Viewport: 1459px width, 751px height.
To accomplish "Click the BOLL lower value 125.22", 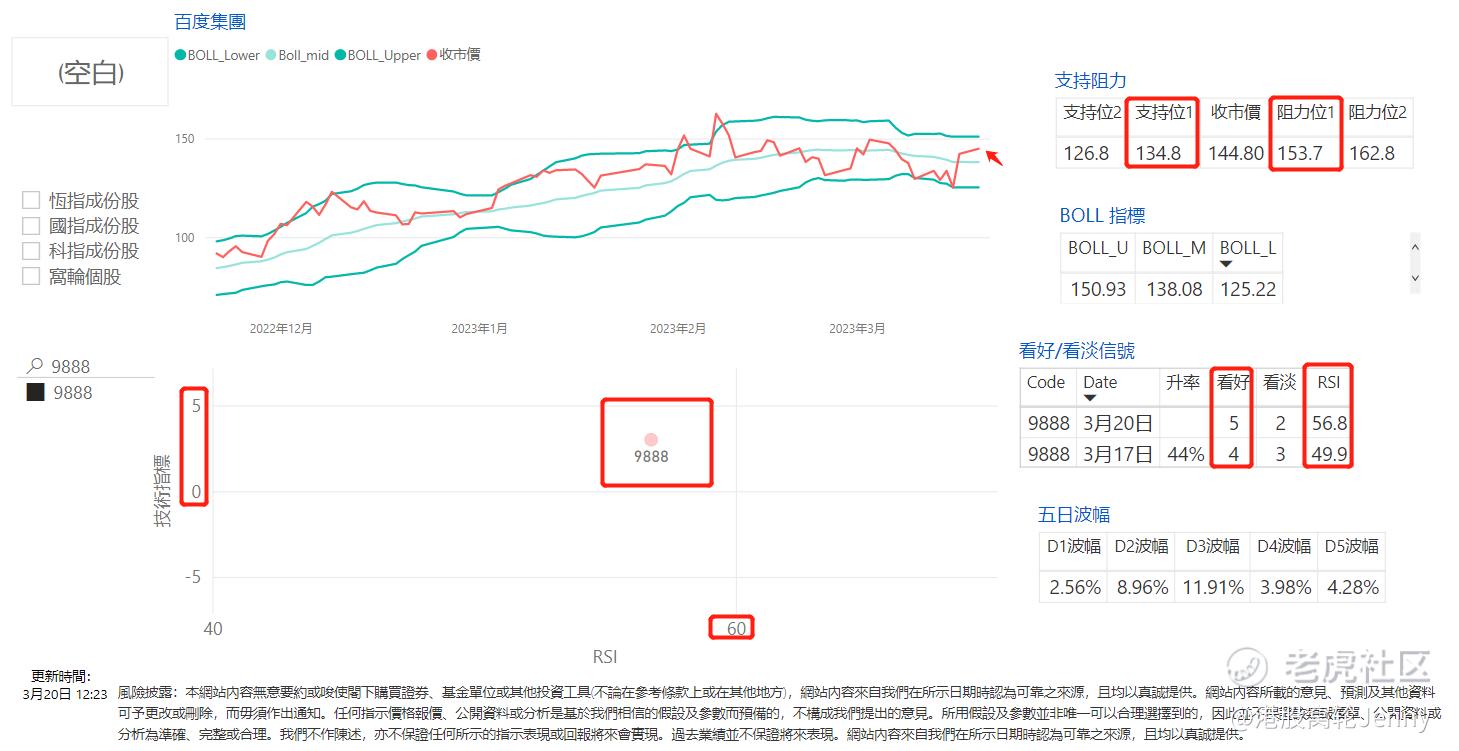I will 1247,289.
